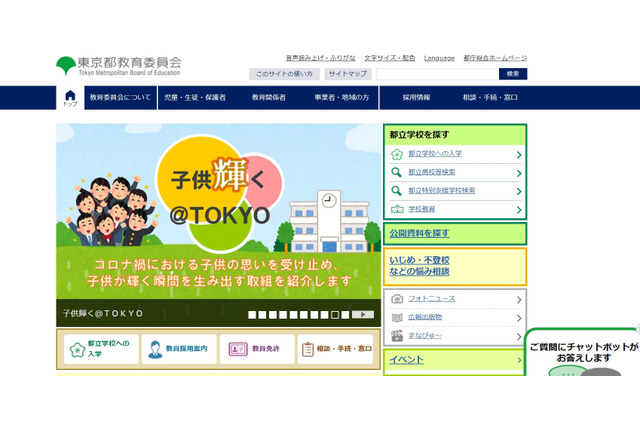This screenshot has height=426, width=640.
Task: Open the 相談・手続・窓口 navigation menu
Action: (x=490, y=98)
